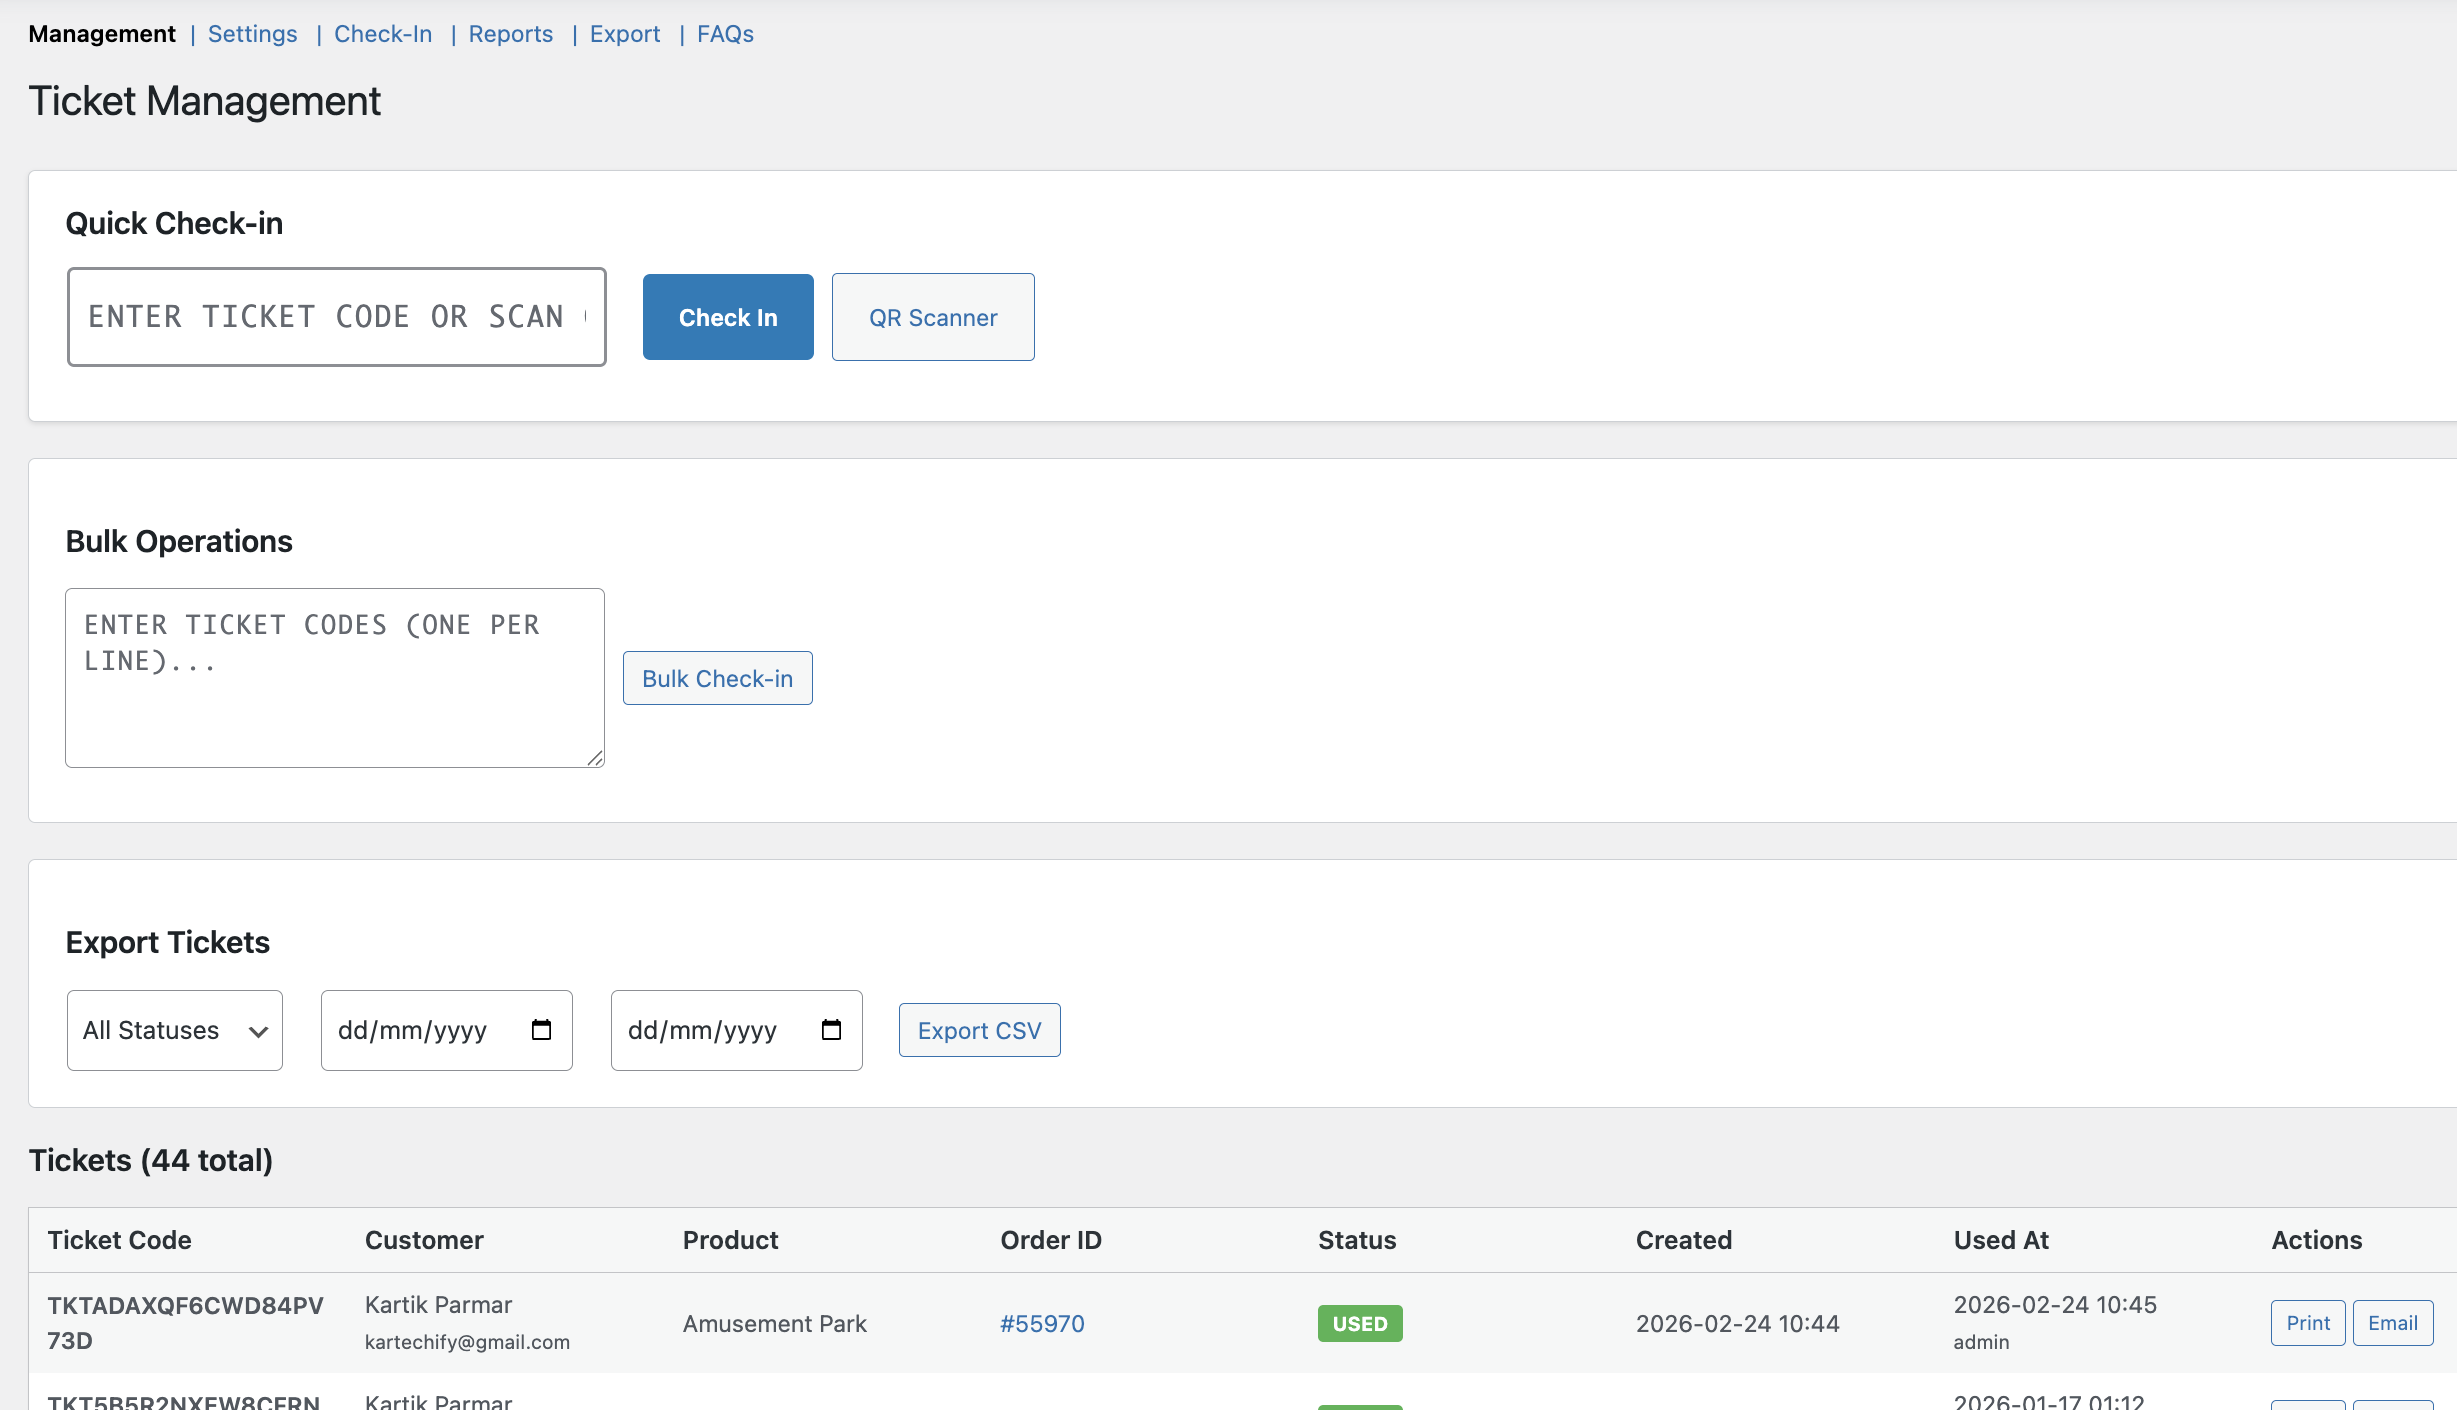
Task: Launch the QR Scanner
Action: pos(933,317)
